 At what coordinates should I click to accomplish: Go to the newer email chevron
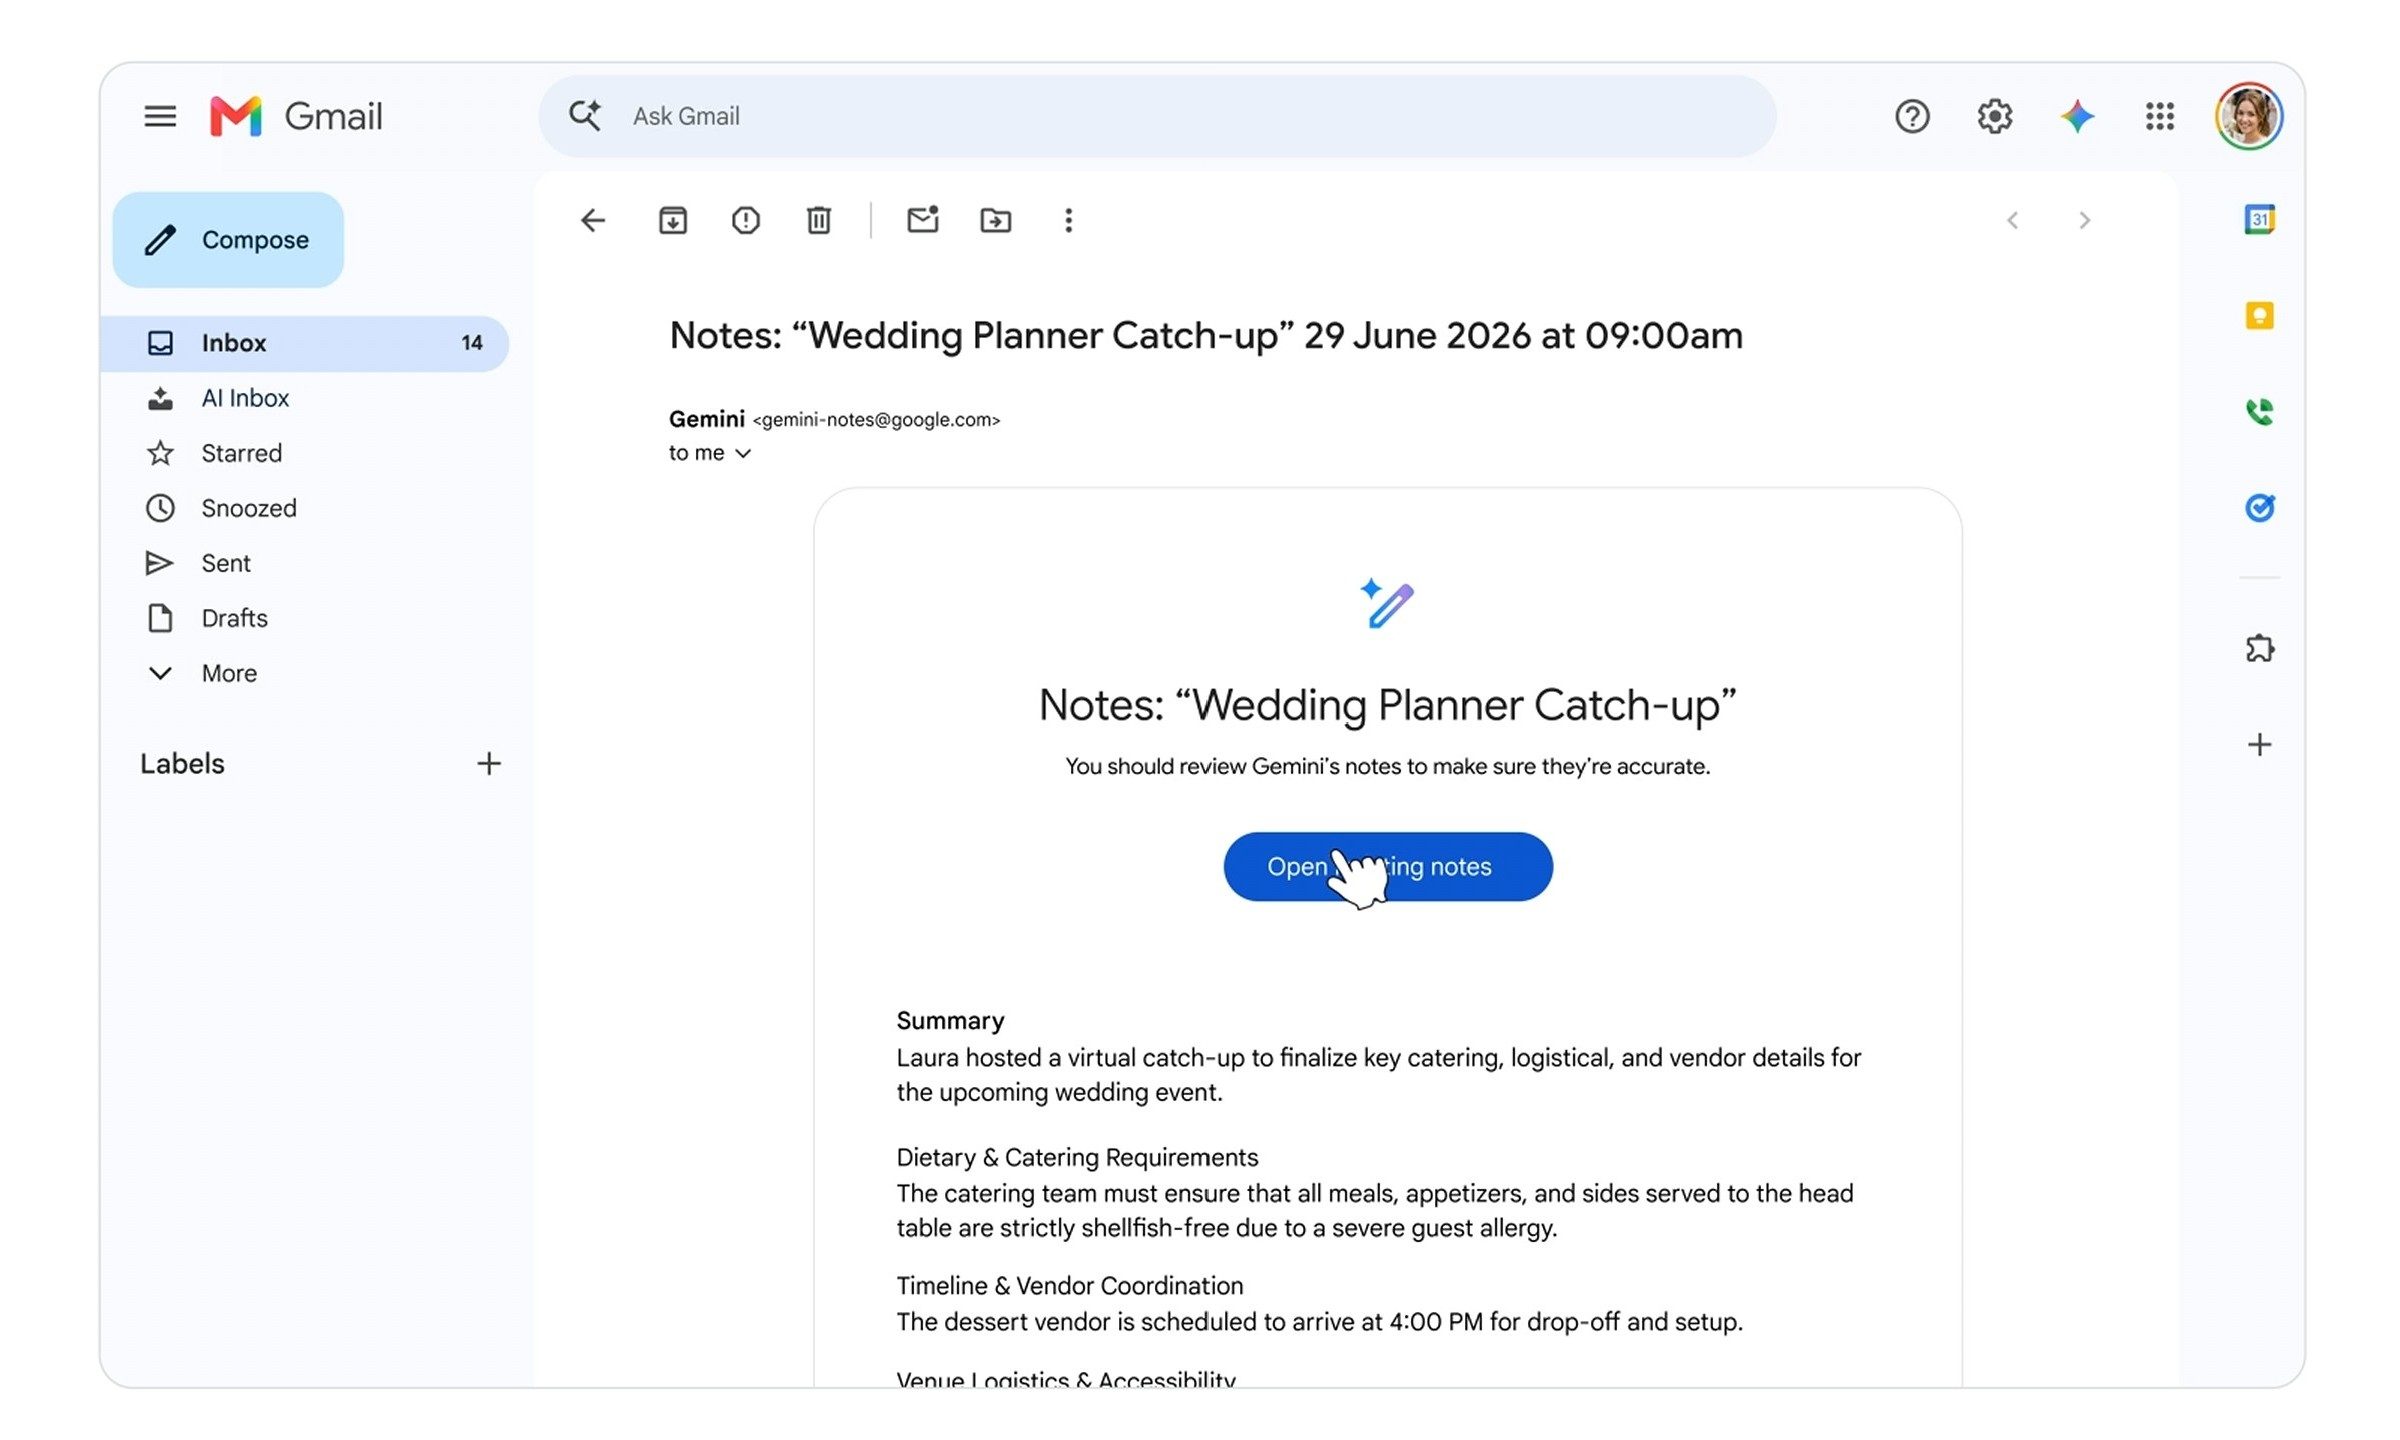[2012, 220]
